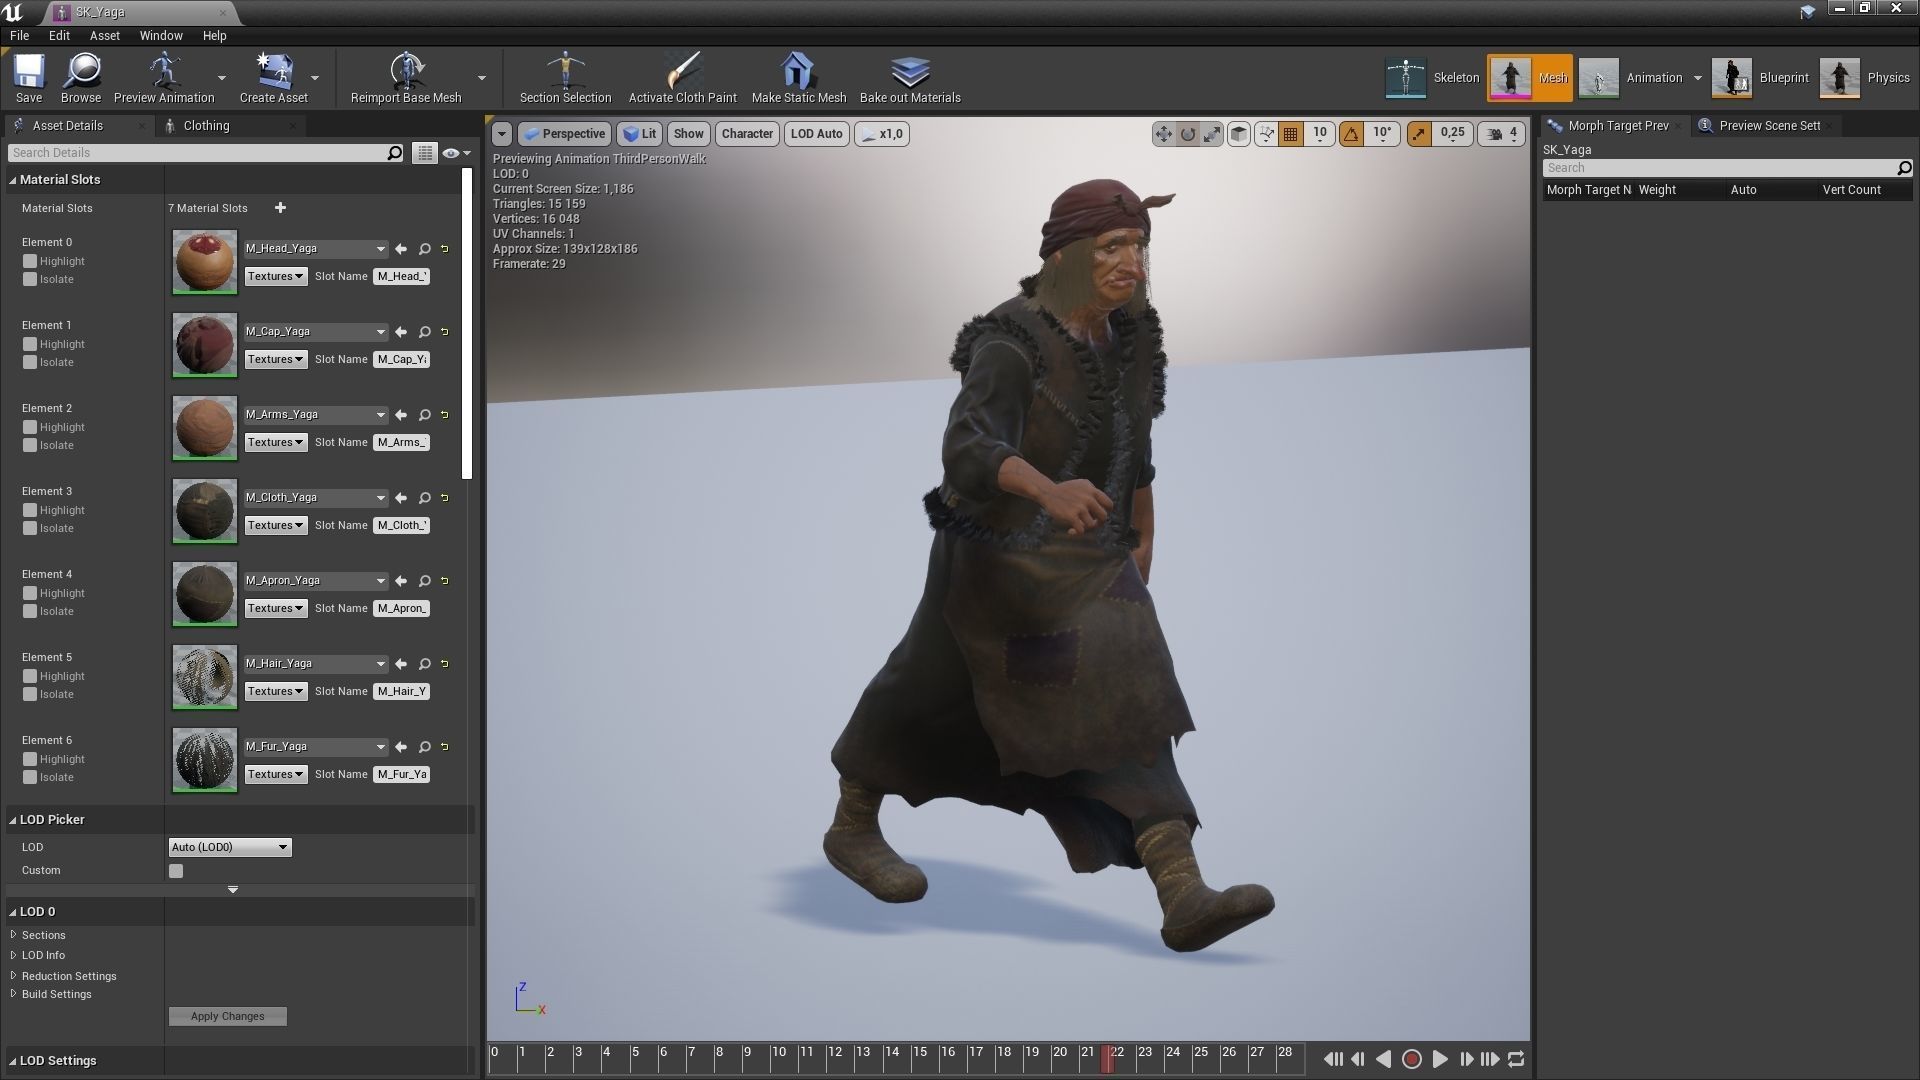Screen dimensions: 1920x1080
Task: Play the animation in reverse
Action: point(1384,1059)
